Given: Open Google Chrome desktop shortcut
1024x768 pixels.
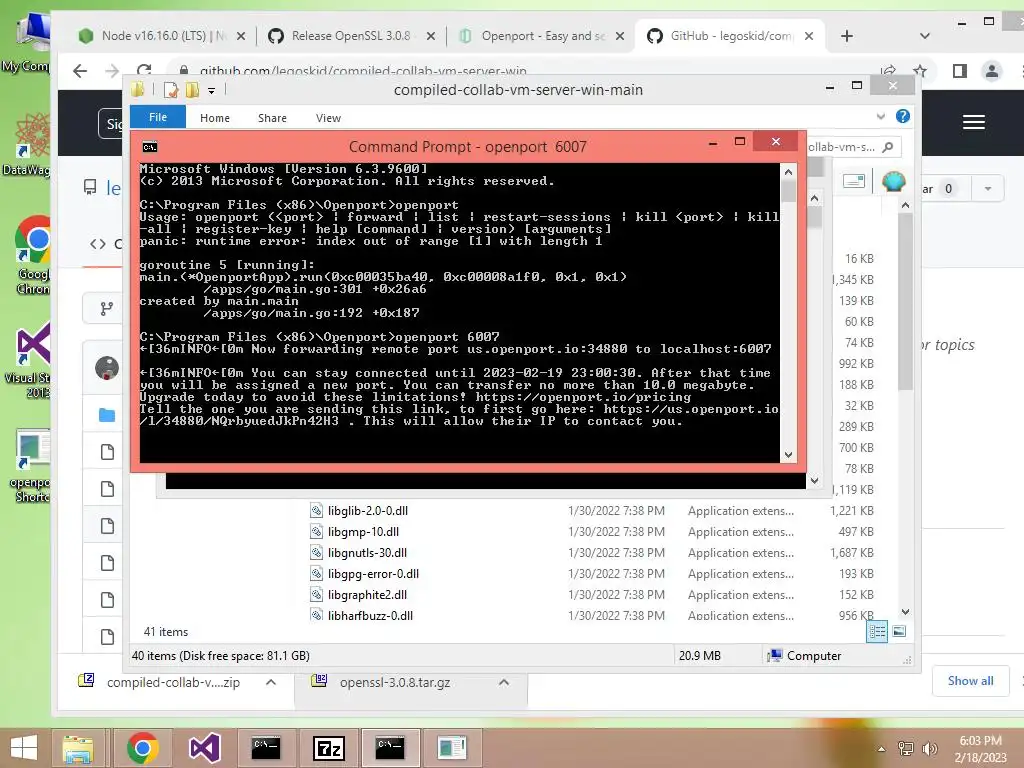Looking at the screenshot, I should tap(33, 256).
